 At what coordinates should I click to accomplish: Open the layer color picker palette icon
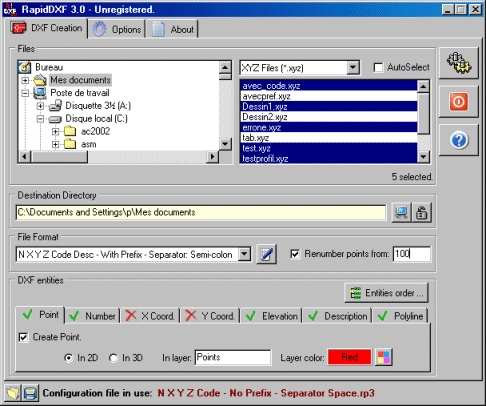tap(384, 357)
